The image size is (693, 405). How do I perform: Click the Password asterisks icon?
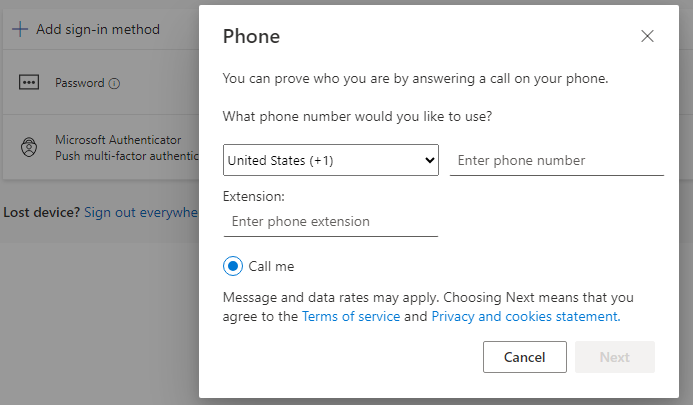pos(29,83)
